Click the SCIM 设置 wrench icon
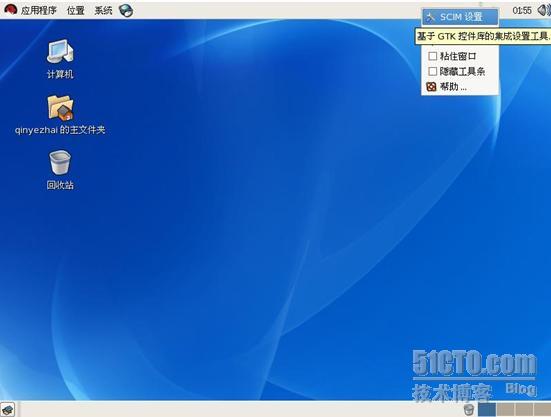 (430, 17)
